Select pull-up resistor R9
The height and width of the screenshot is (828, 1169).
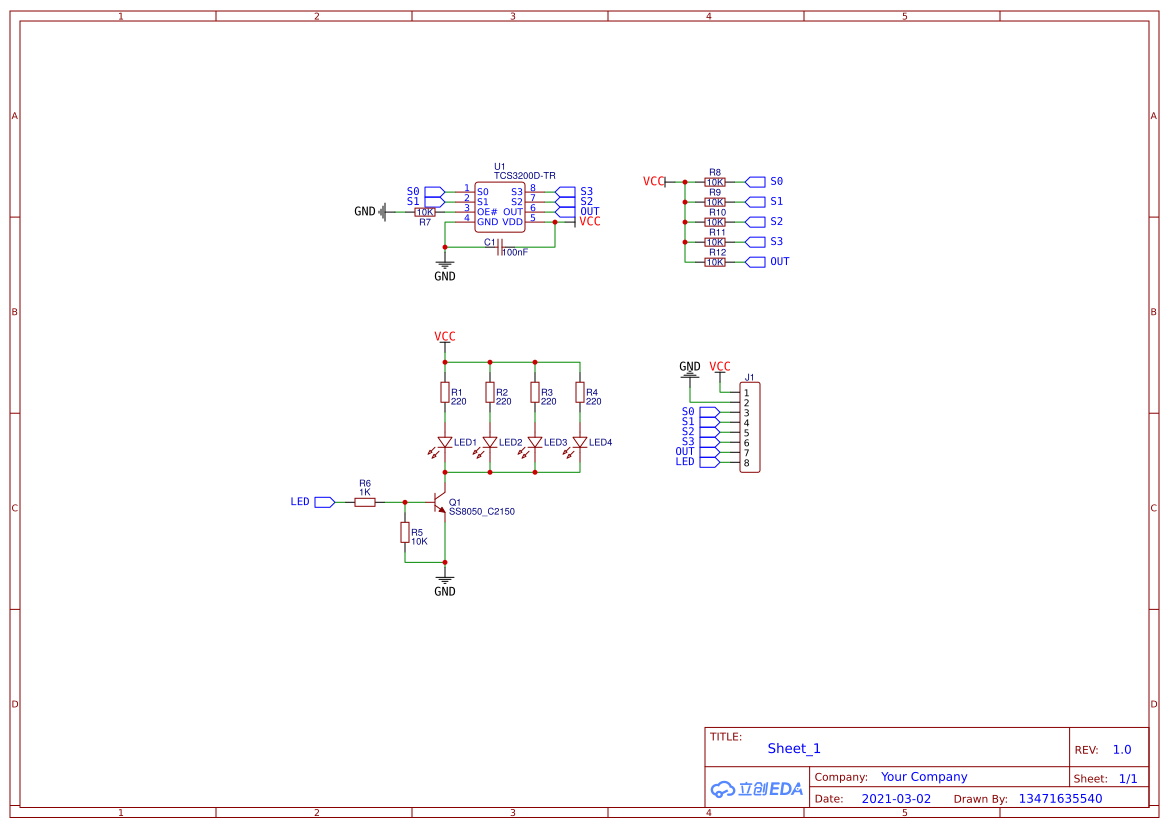[x=715, y=202]
